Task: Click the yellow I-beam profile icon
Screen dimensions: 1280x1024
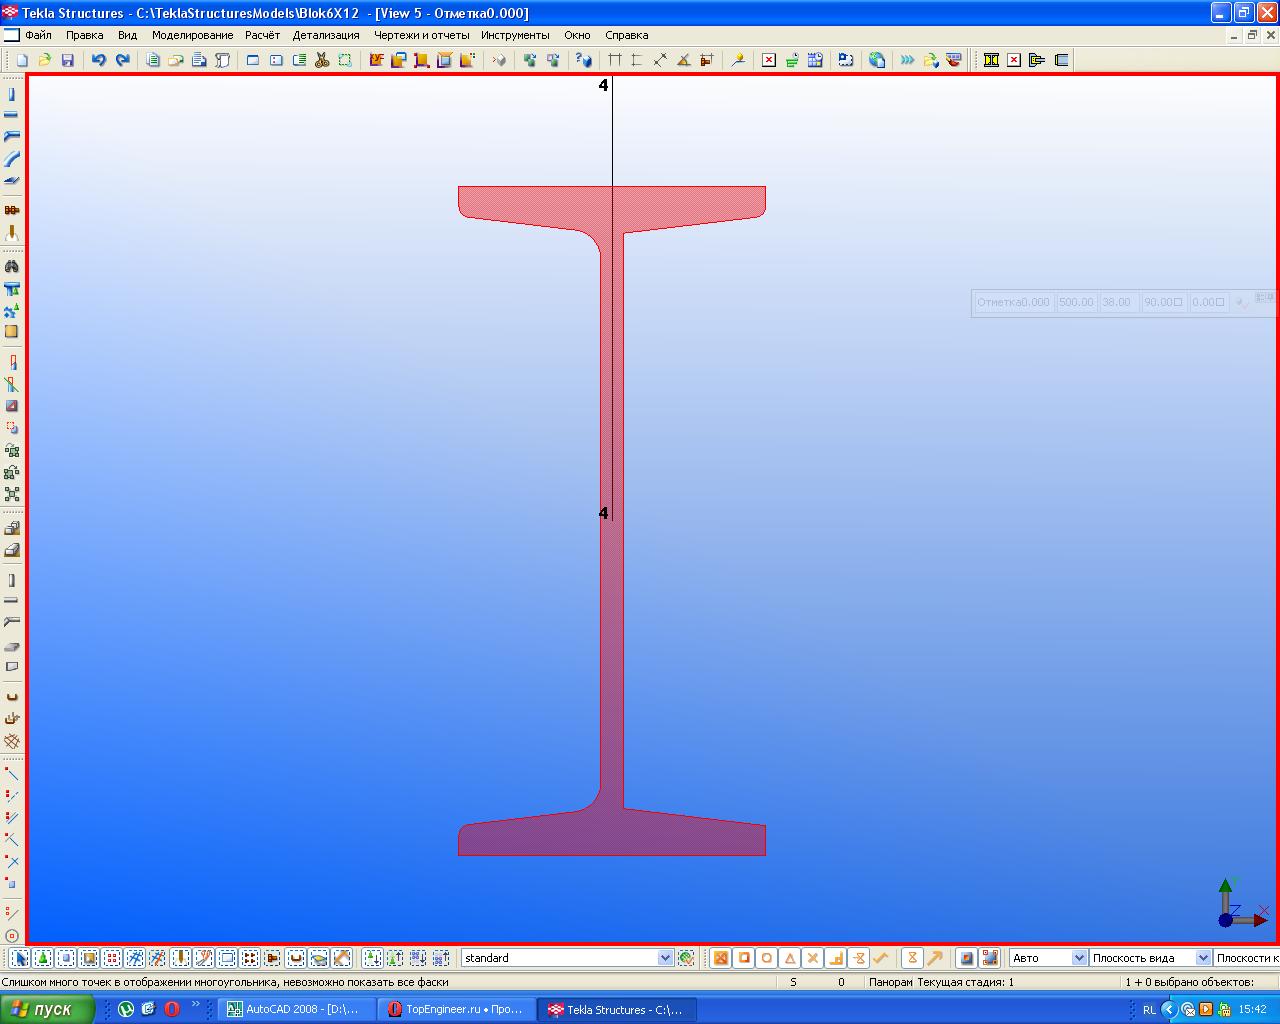Action: (x=991, y=60)
